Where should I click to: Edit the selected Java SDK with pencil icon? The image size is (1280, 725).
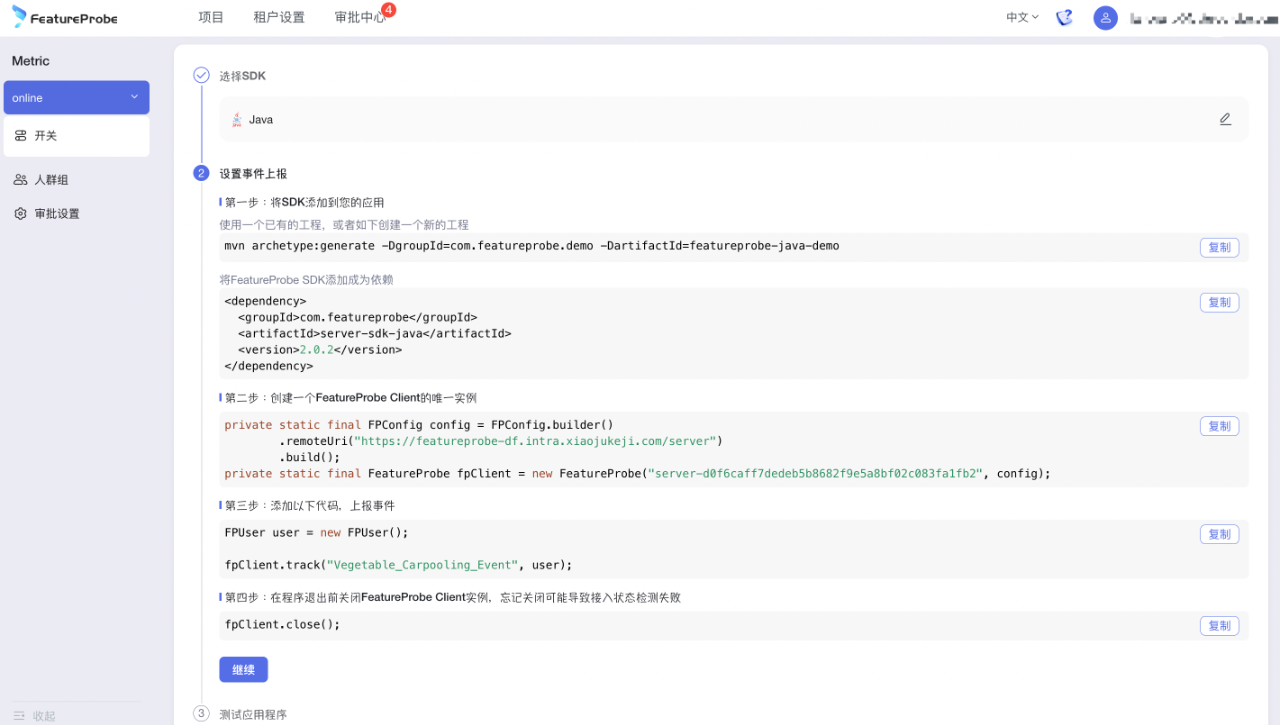1225,119
